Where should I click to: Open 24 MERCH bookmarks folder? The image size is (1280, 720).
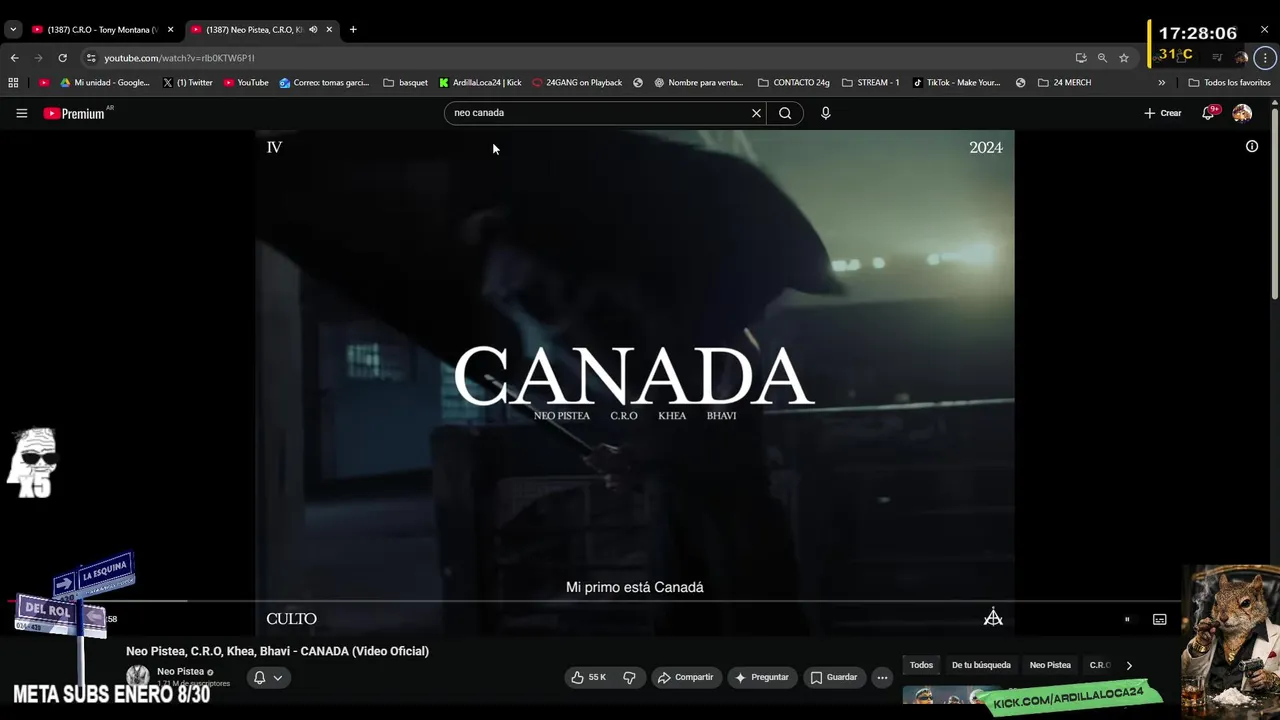(1064, 83)
